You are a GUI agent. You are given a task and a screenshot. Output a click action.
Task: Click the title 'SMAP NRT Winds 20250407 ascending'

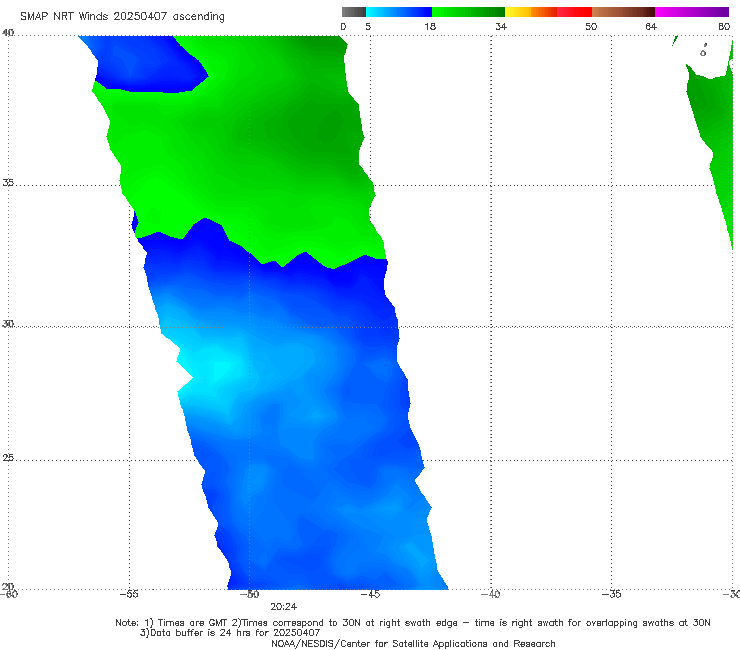click(122, 17)
